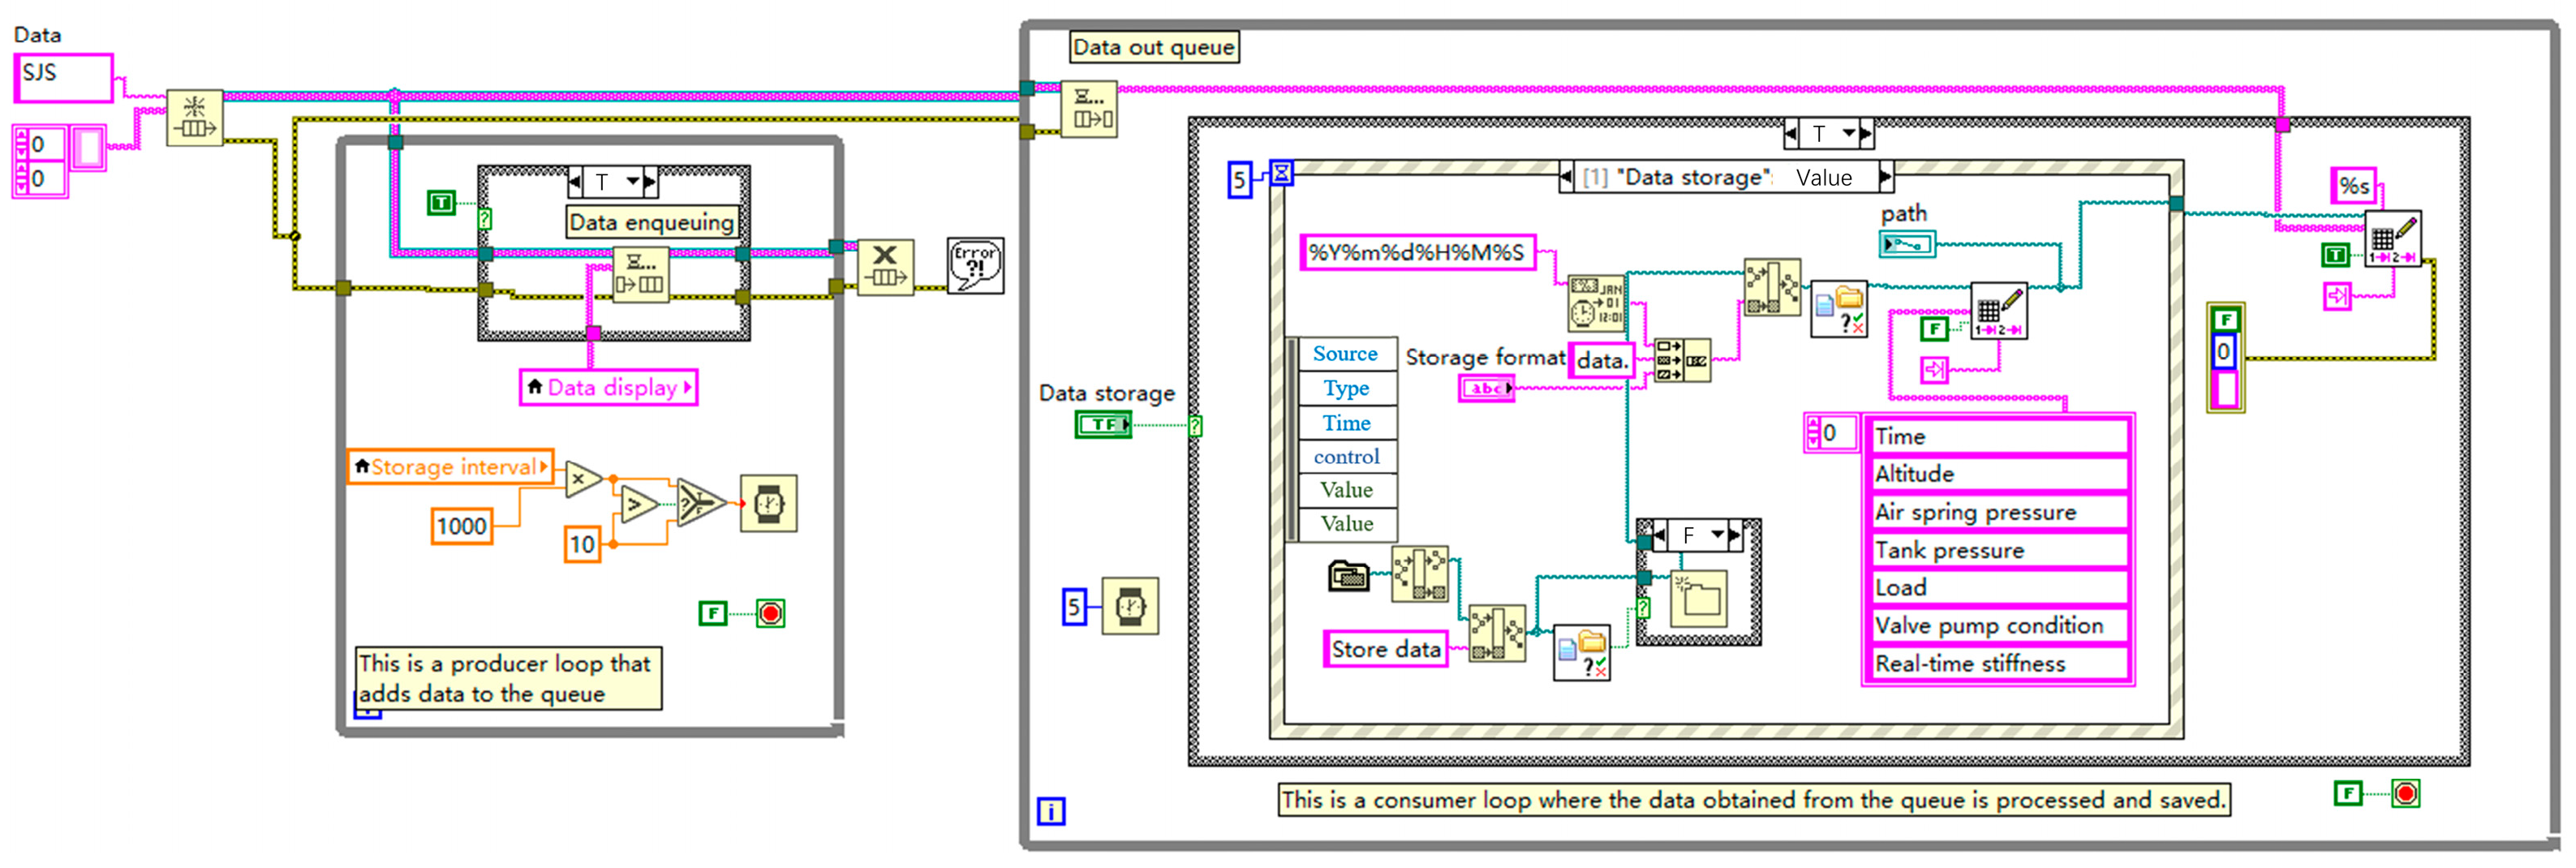Viewport: 2576px width, 868px height.
Task: Select the Default Directory constant icon
Action: pos(1348,576)
